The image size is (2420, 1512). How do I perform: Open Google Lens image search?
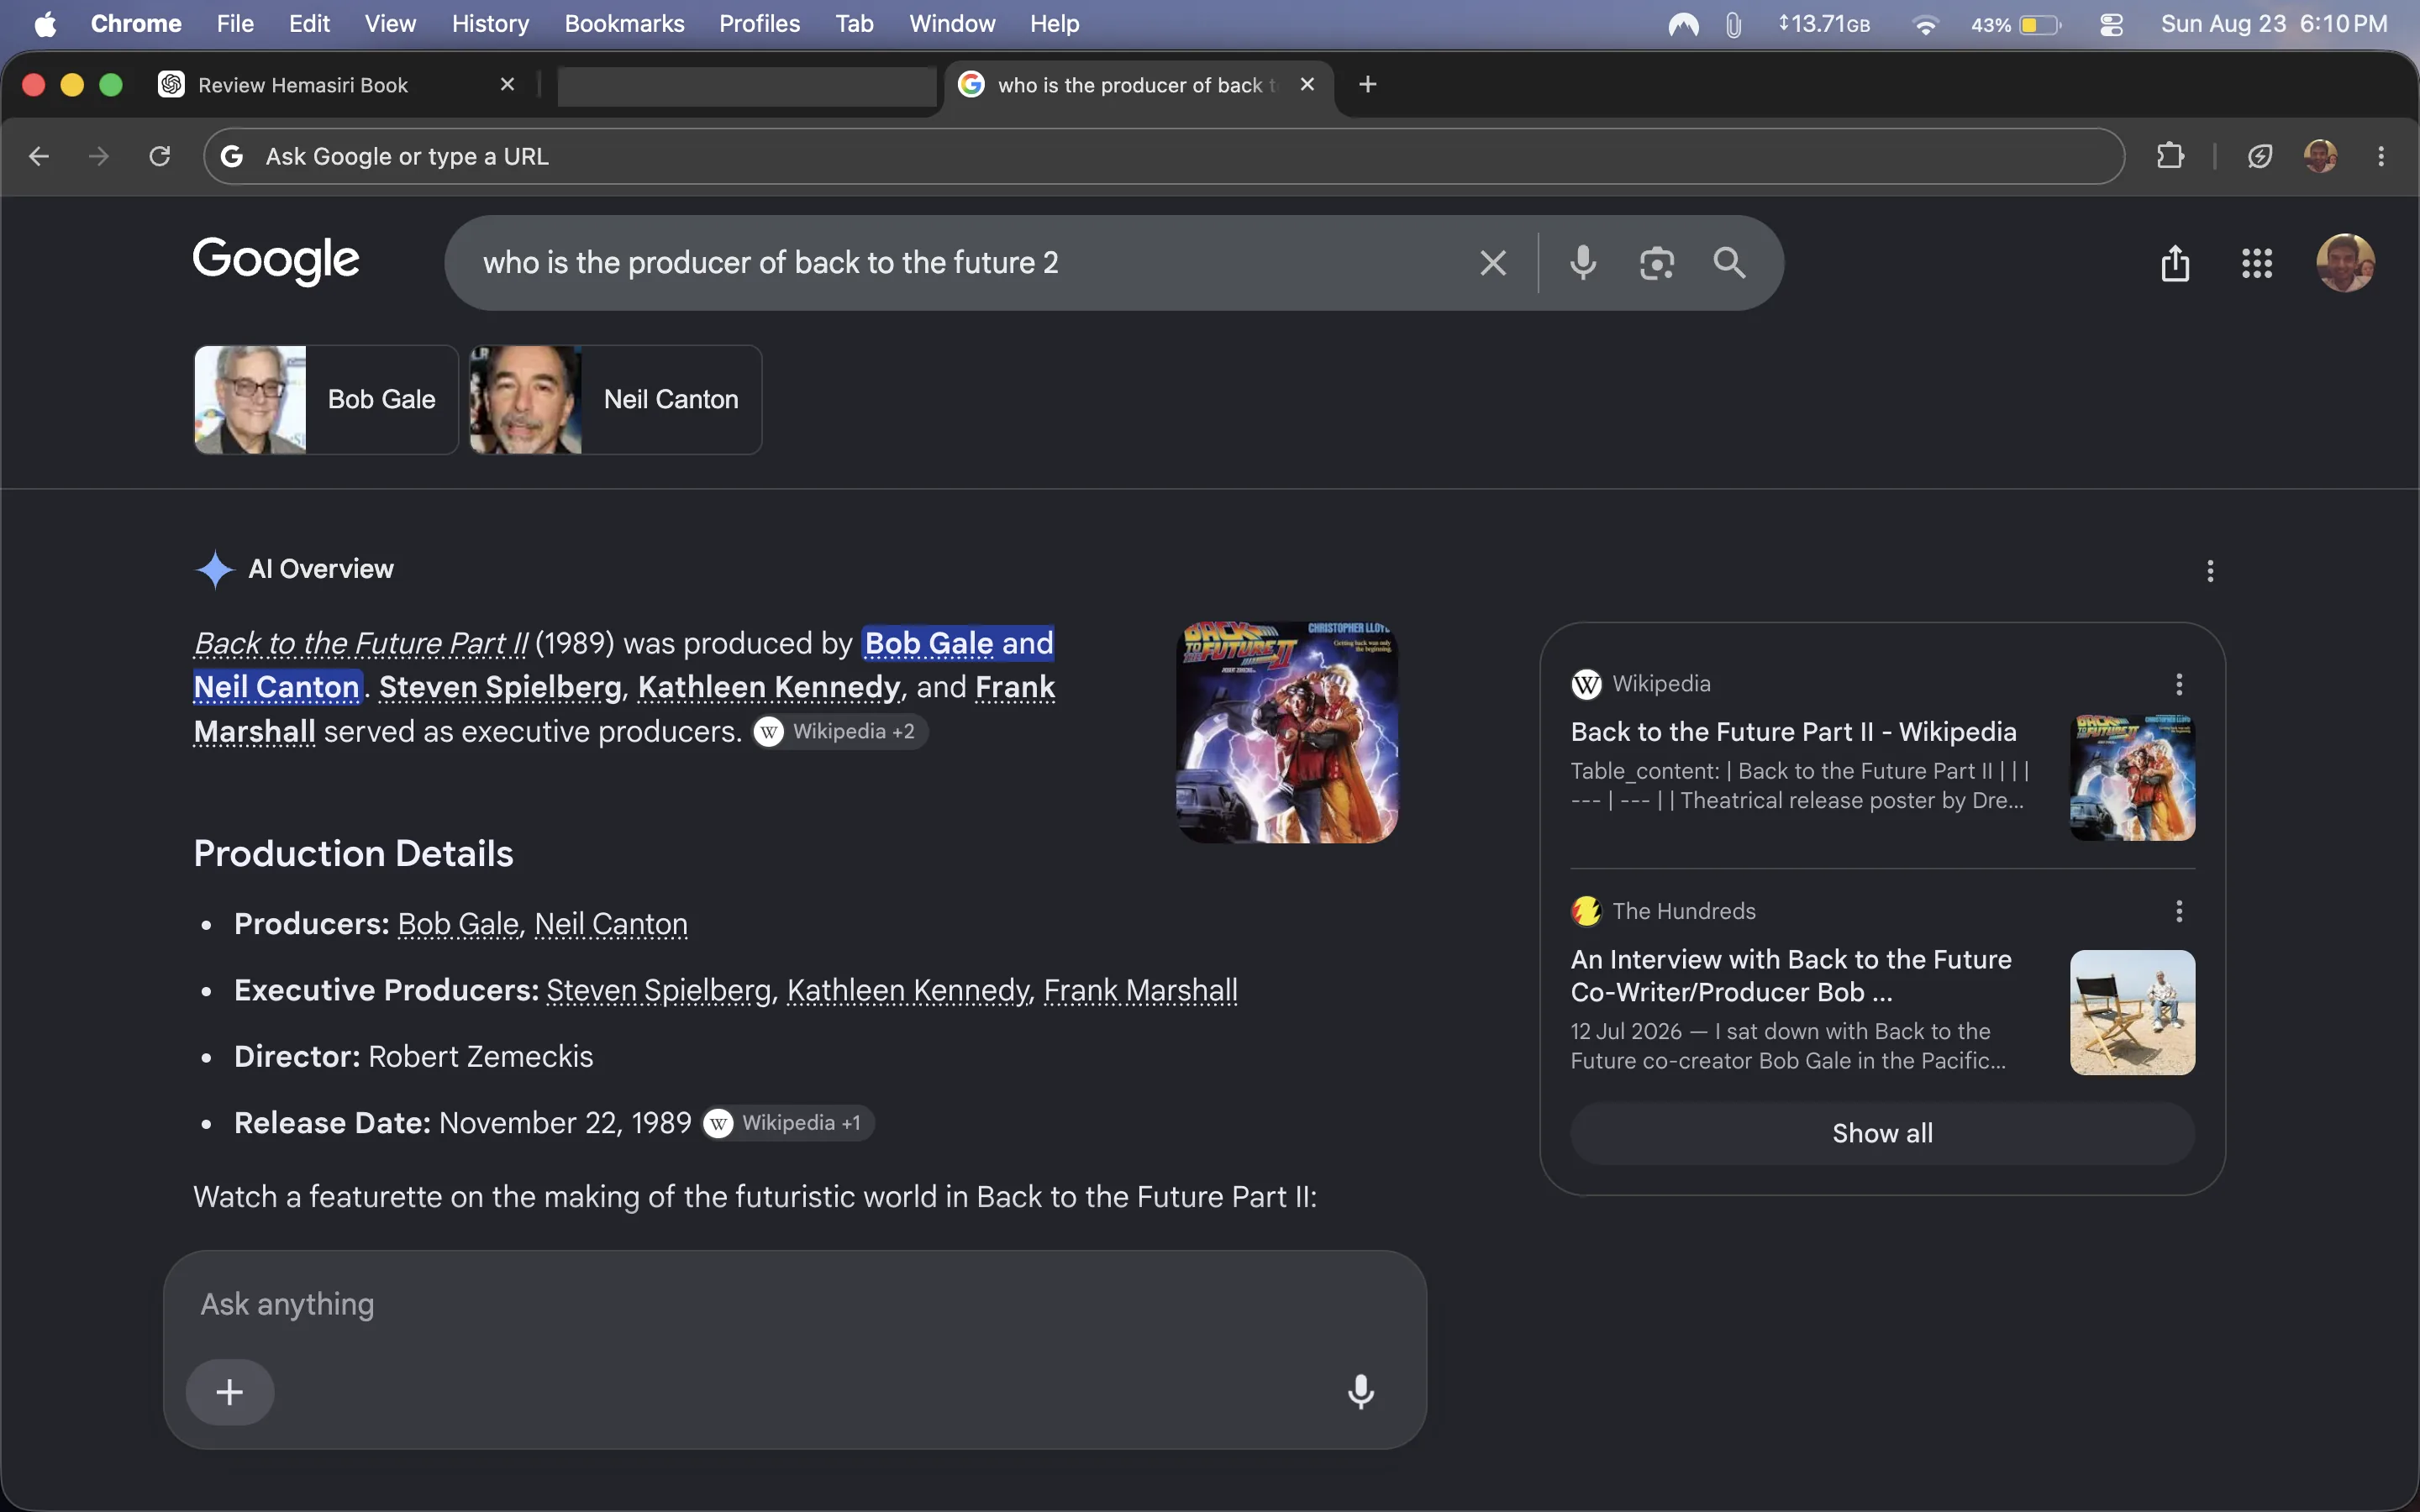pos(1657,263)
